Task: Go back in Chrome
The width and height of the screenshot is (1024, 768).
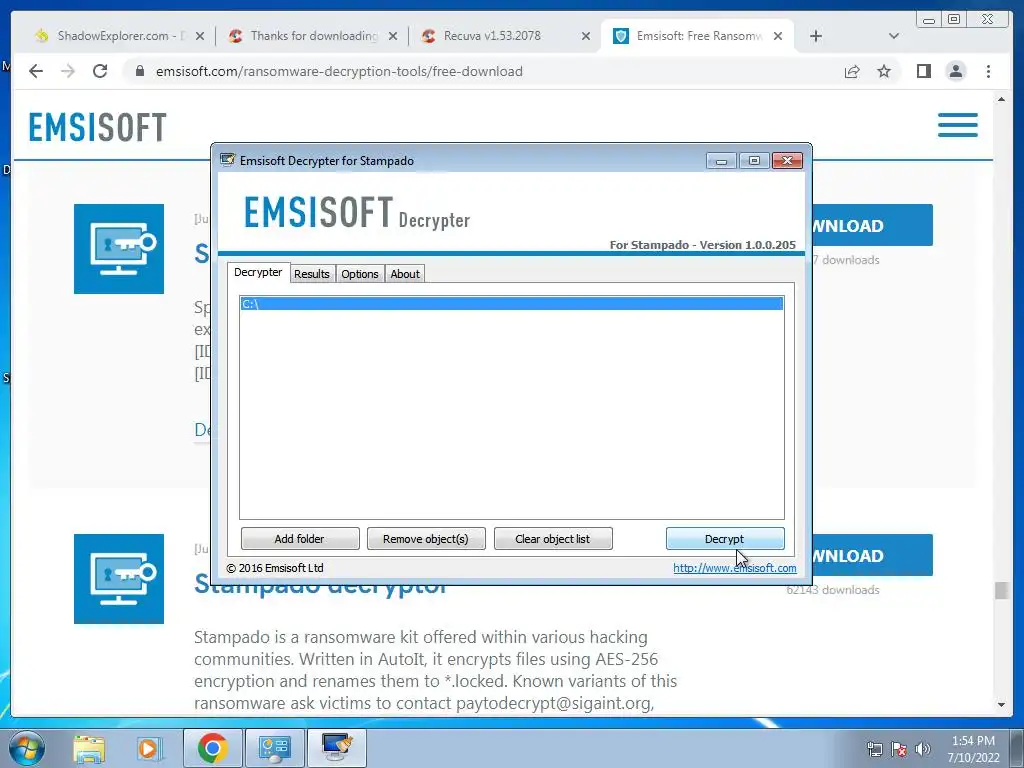Action: [x=36, y=71]
